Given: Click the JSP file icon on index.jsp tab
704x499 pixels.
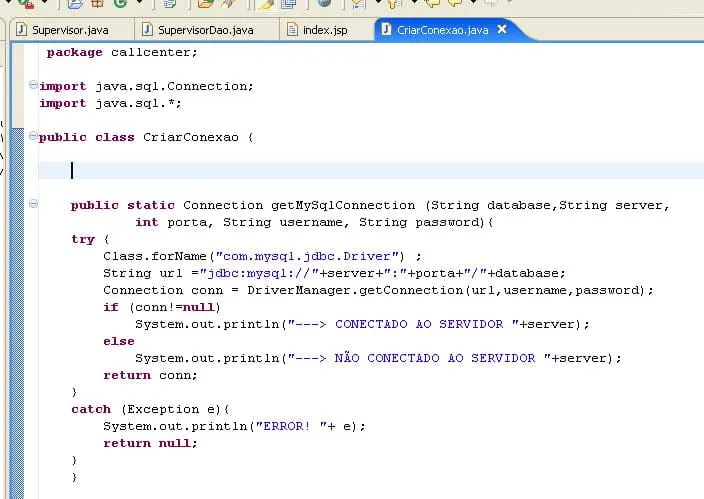Looking at the screenshot, I should click(x=292, y=30).
